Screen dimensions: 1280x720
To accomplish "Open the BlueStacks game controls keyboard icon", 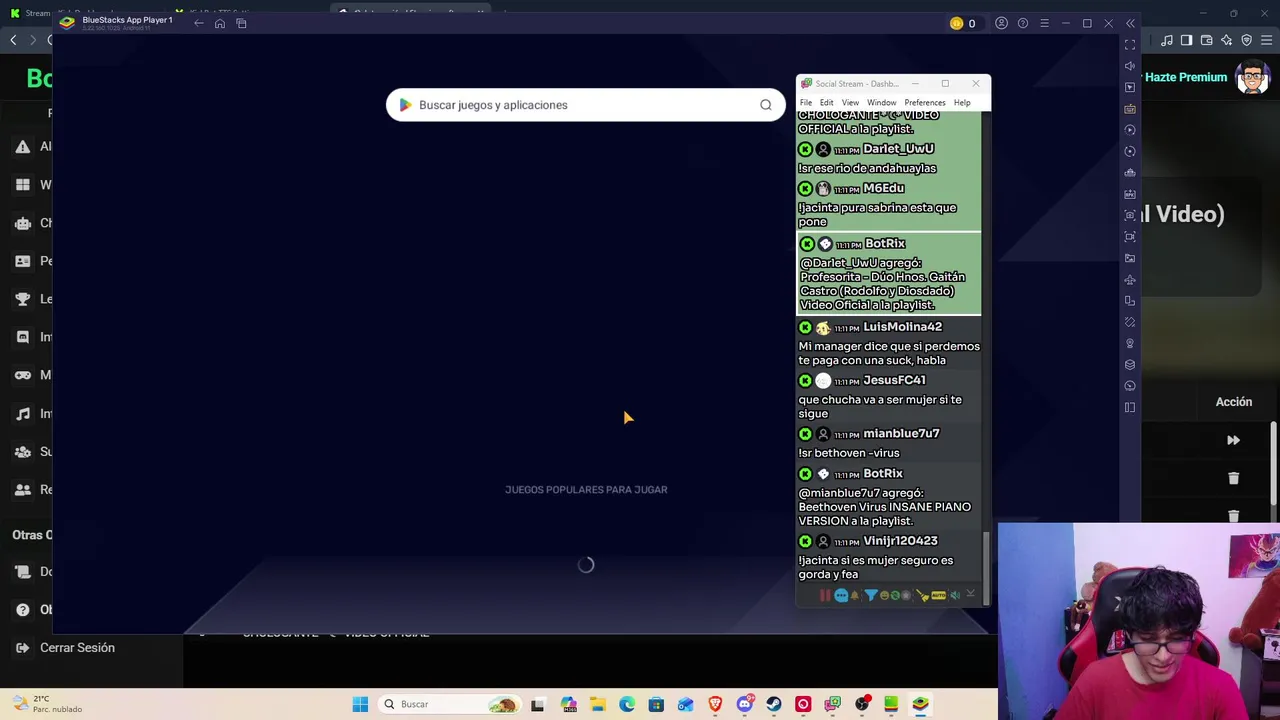I will pos(1130,109).
